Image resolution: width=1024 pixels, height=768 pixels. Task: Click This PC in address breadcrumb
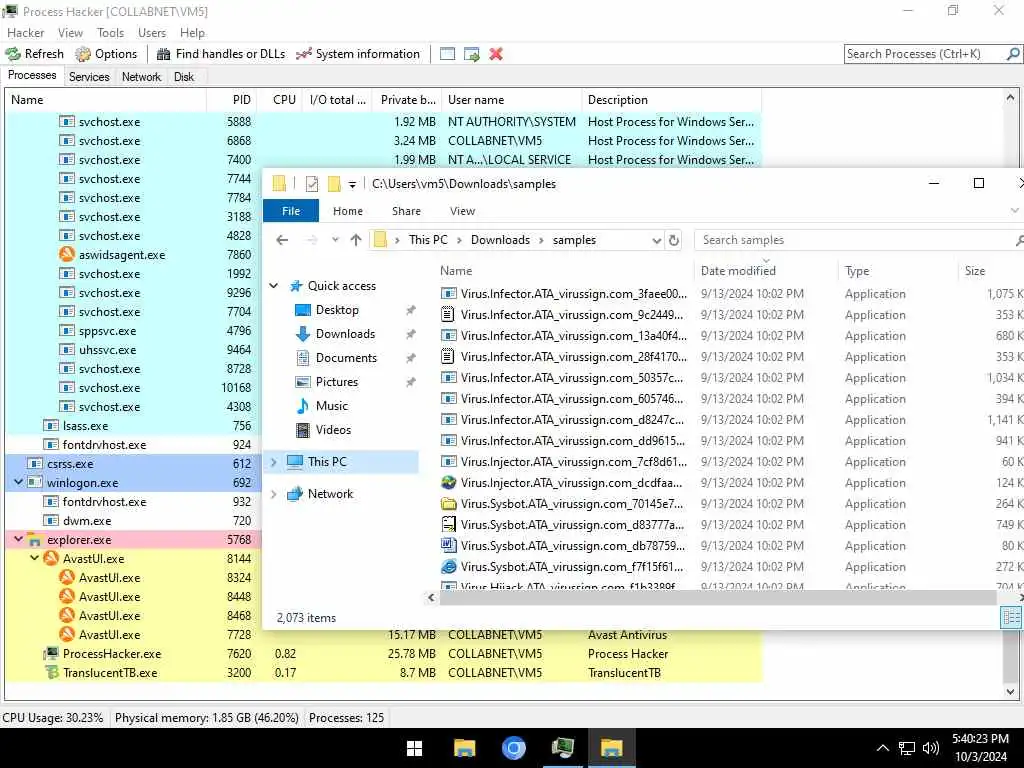(x=428, y=240)
